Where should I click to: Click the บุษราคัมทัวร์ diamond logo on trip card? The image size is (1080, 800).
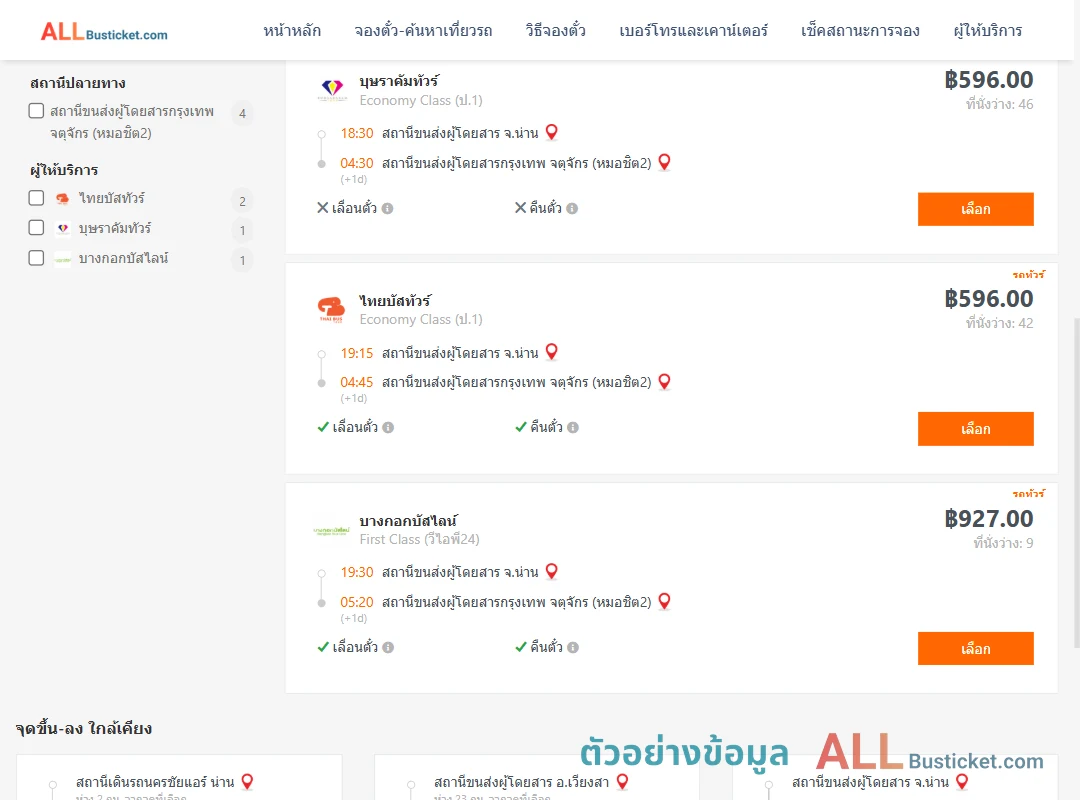point(332,90)
